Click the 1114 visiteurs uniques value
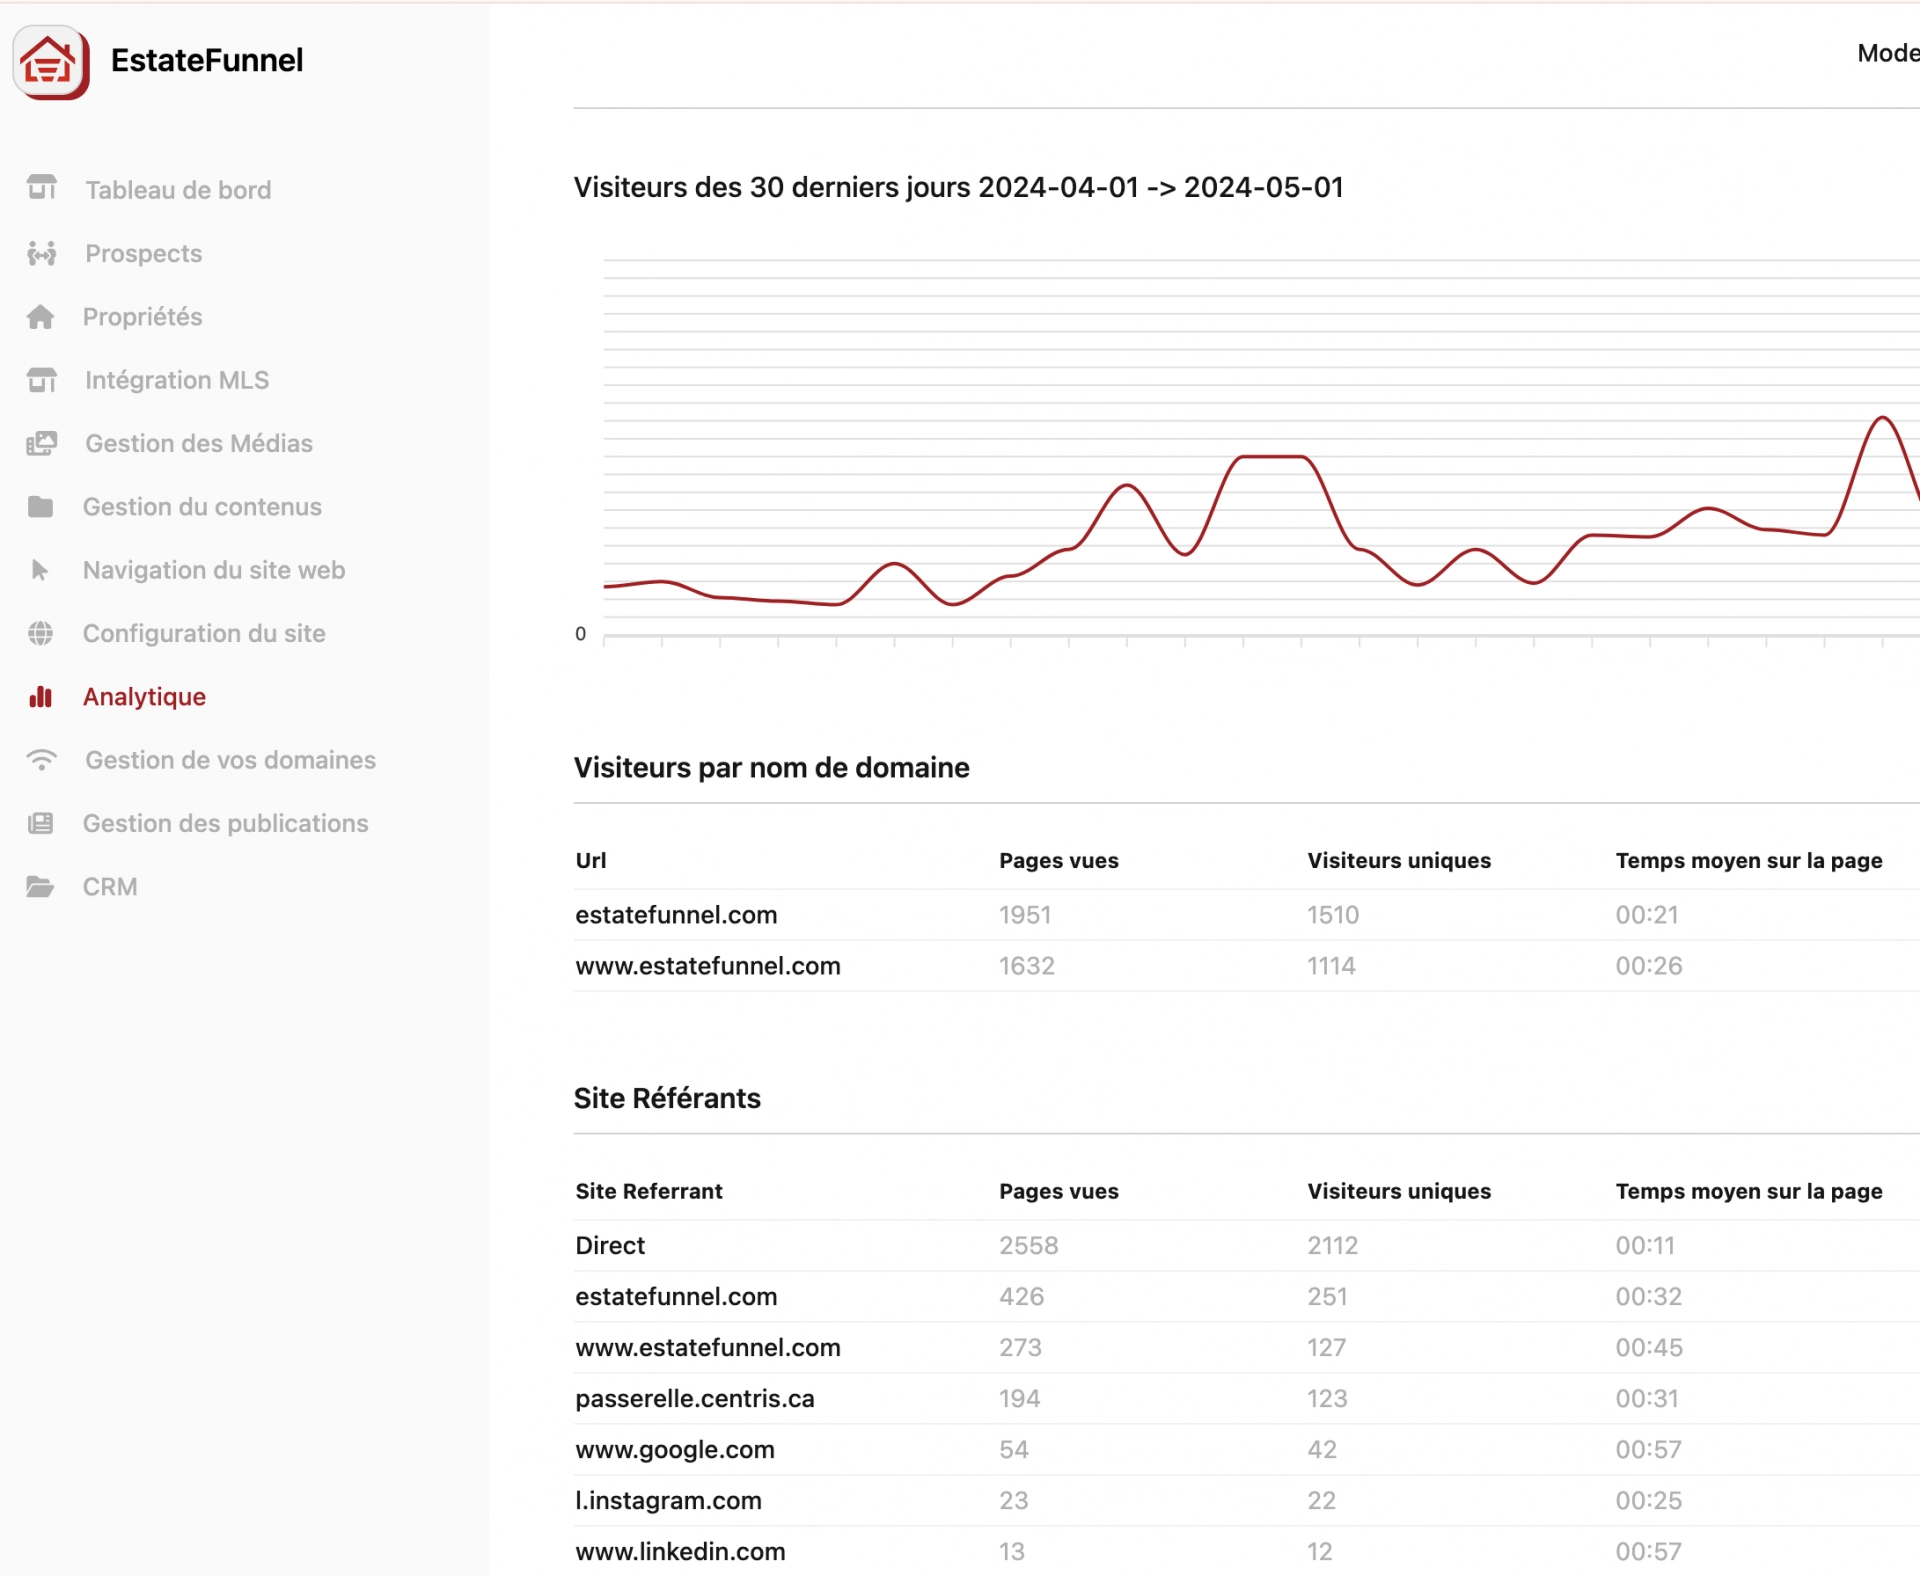Screen dimensions: 1920x1576 click(1331, 966)
